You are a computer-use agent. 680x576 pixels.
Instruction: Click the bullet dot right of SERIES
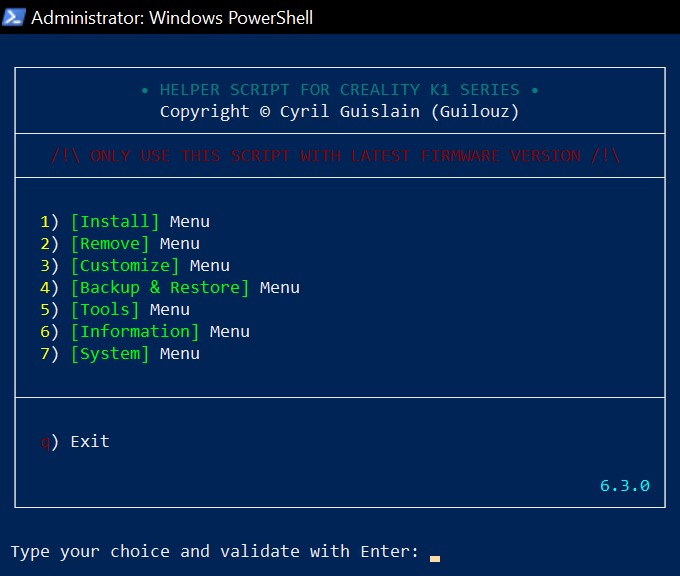coord(535,90)
